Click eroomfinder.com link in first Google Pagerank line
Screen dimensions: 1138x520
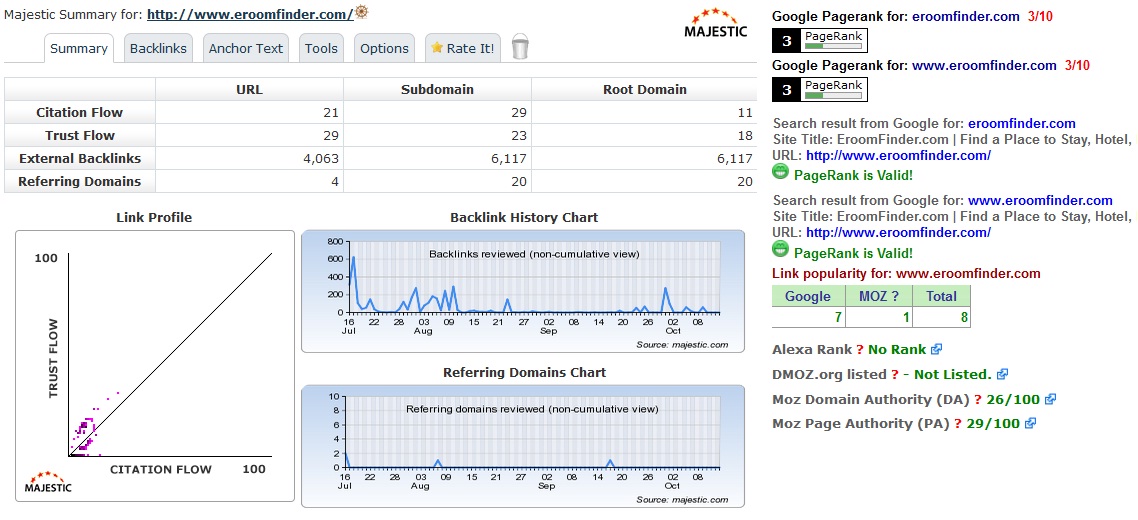tap(966, 17)
